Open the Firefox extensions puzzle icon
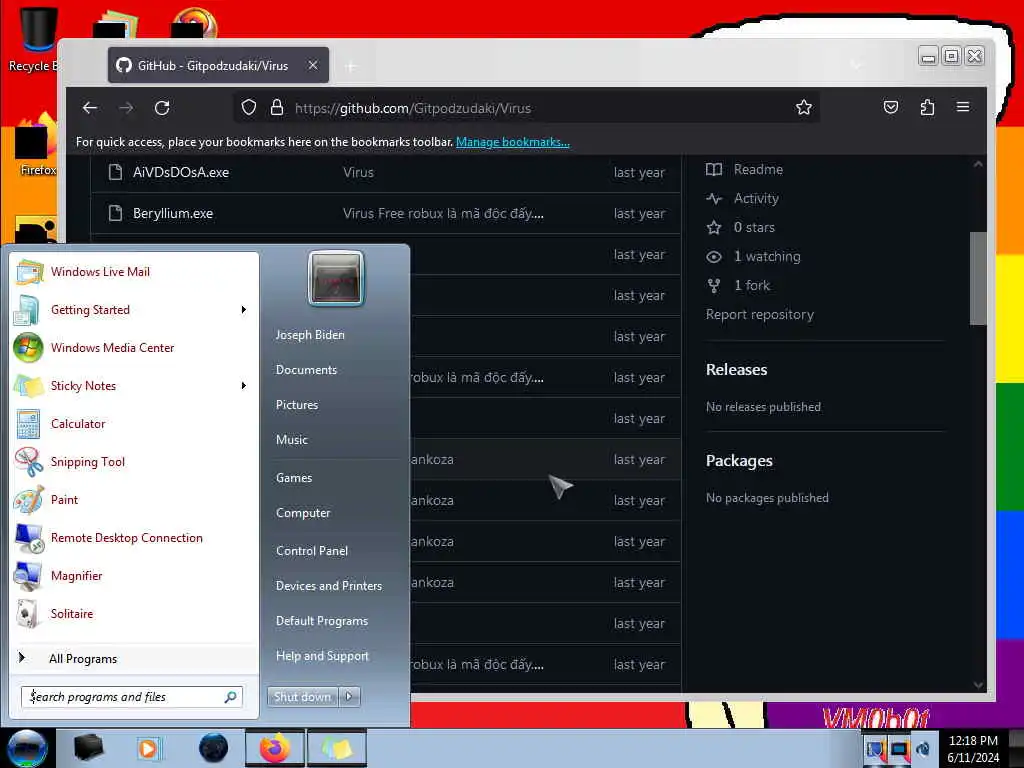Viewport: 1024px width, 768px height. point(927,108)
